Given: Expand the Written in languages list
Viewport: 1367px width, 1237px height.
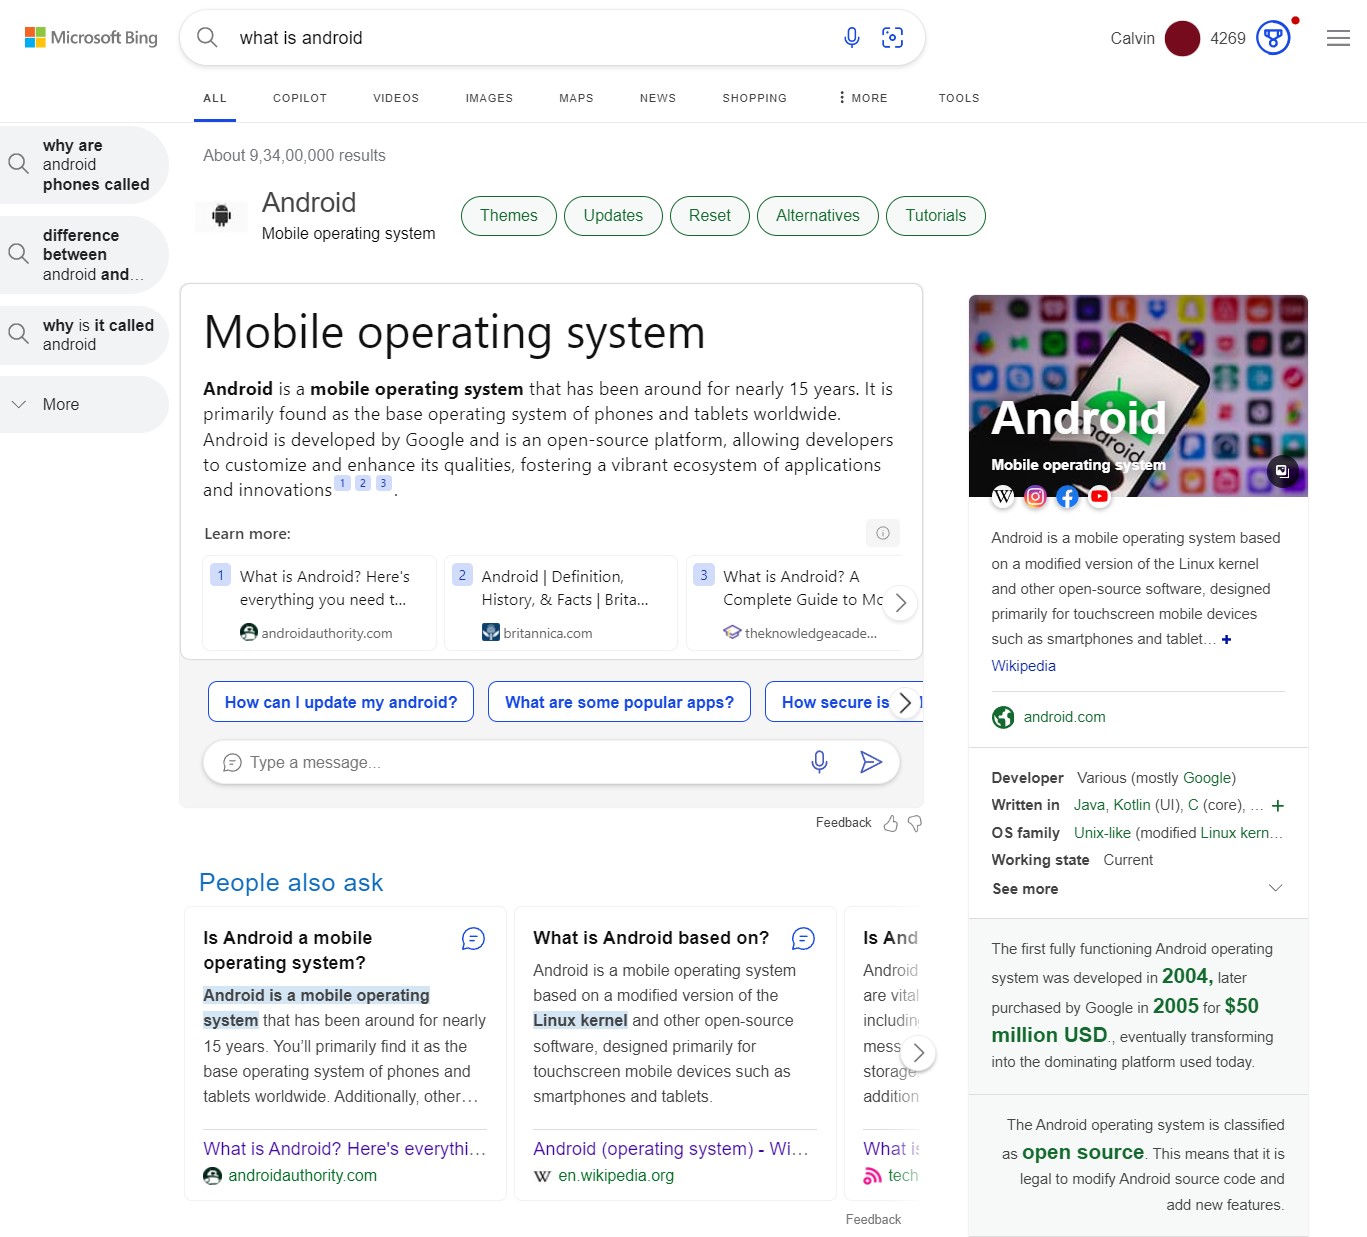Looking at the screenshot, I should click(1277, 806).
